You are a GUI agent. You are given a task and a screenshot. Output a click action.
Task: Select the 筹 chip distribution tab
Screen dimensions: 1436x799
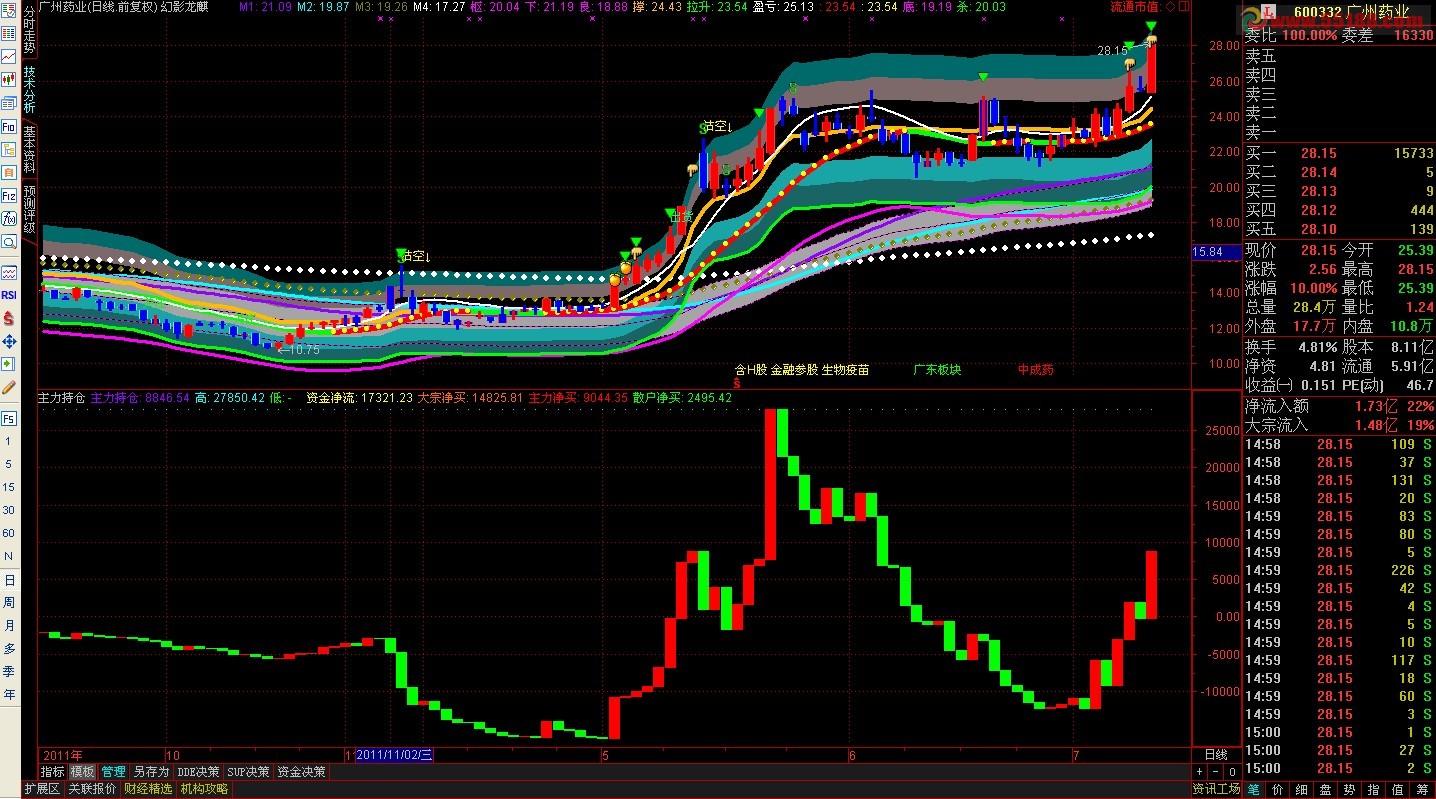click(x=1422, y=789)
